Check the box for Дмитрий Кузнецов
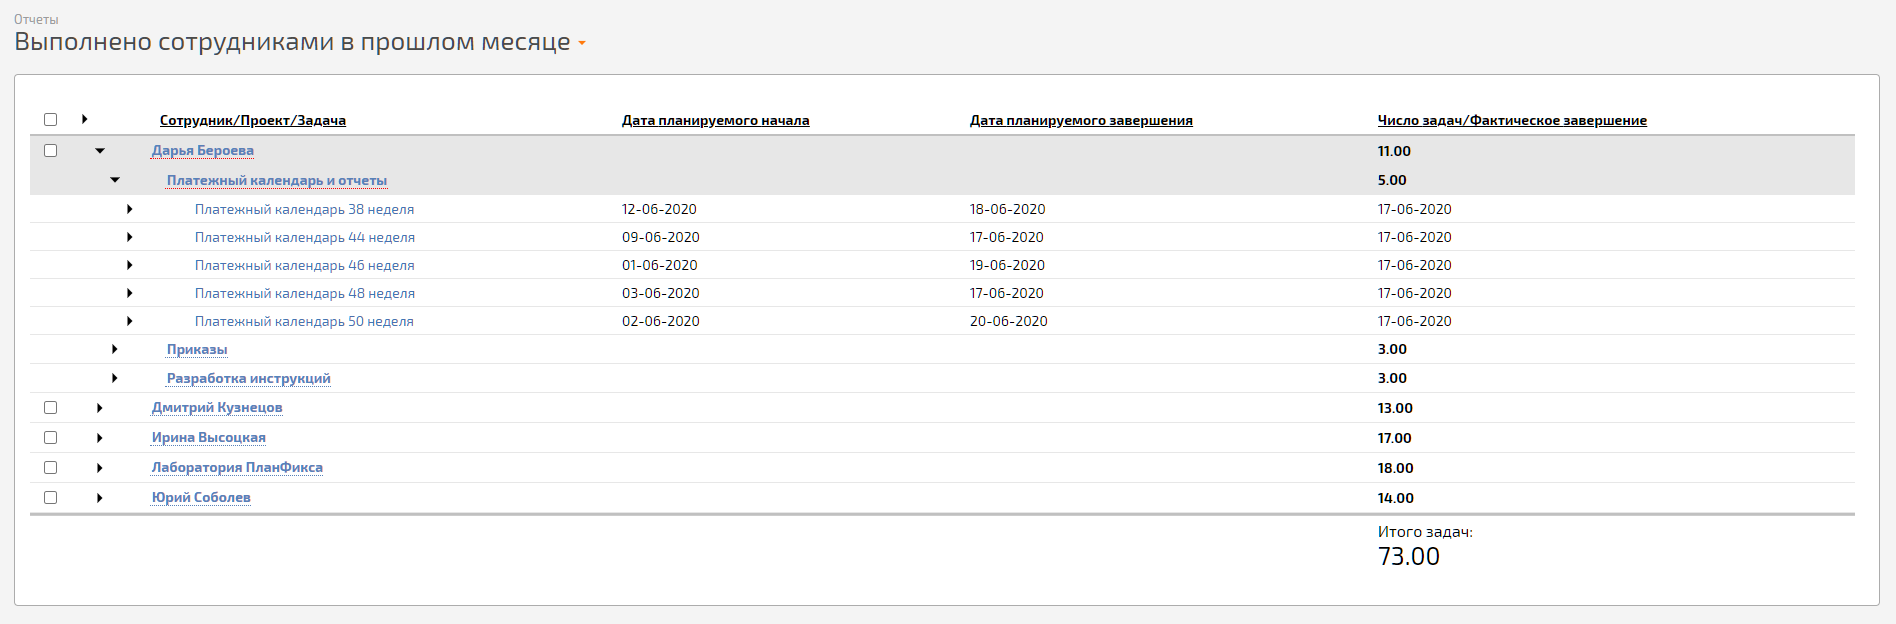The height and width of the screenshot is (624, 1896). 51,408
